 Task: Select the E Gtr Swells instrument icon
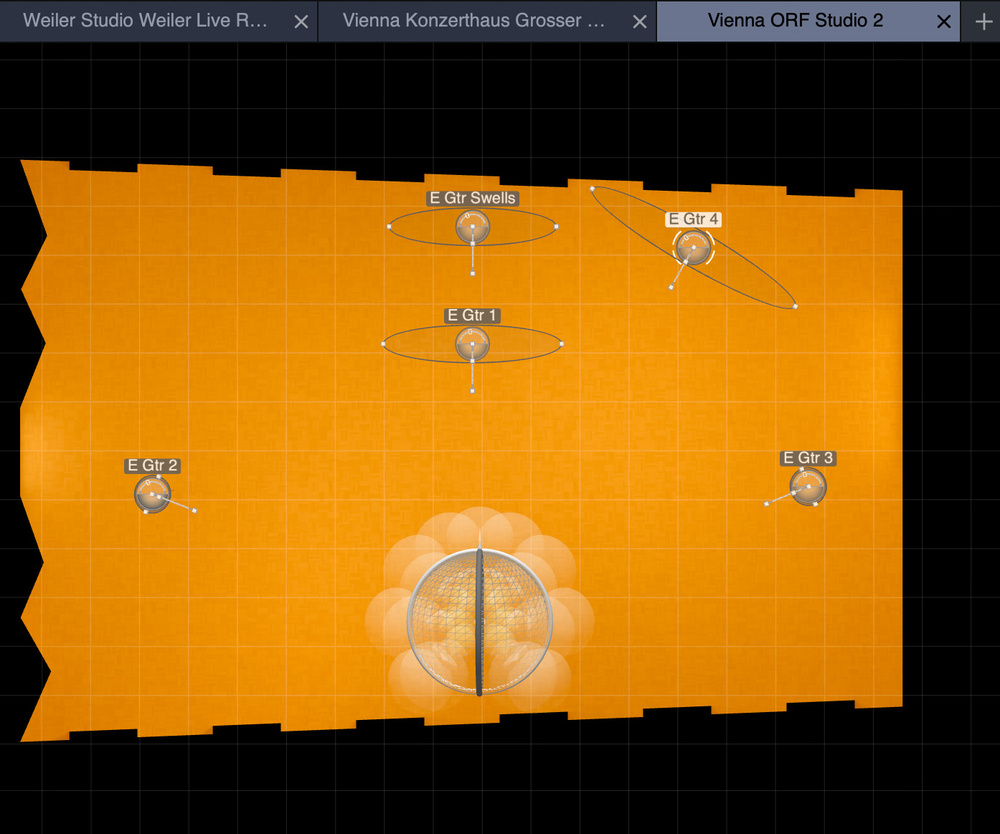[472, 227]
